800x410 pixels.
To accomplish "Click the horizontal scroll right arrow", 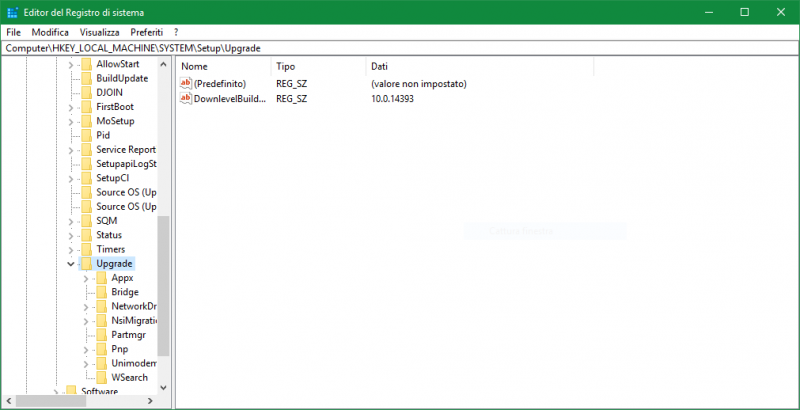I will click(151, 401).
